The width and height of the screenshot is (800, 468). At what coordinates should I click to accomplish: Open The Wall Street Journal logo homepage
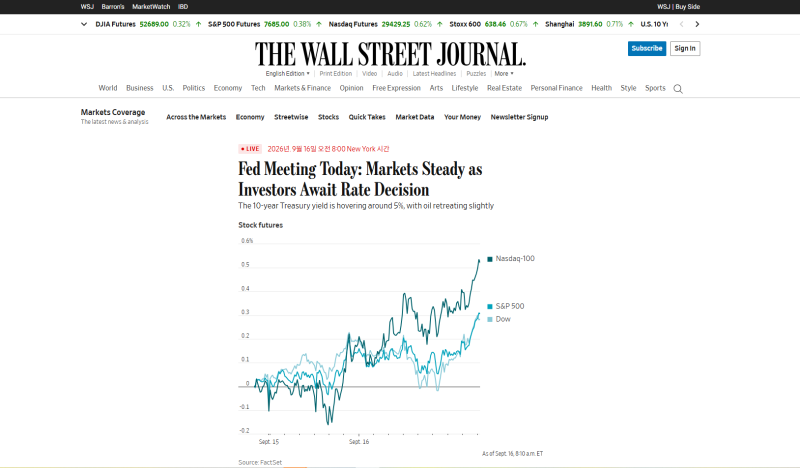[390, 54]
